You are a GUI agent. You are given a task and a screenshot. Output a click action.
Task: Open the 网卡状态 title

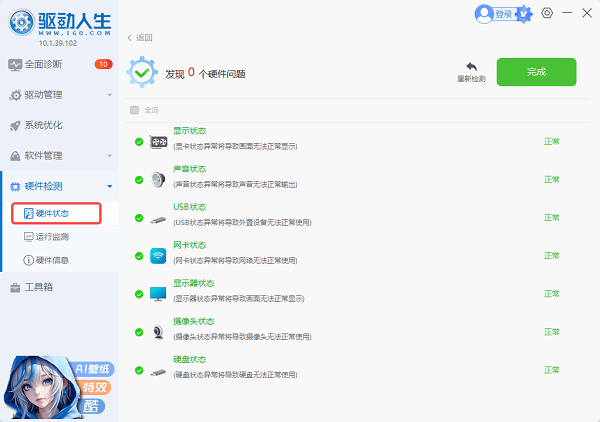pos(189,245)
